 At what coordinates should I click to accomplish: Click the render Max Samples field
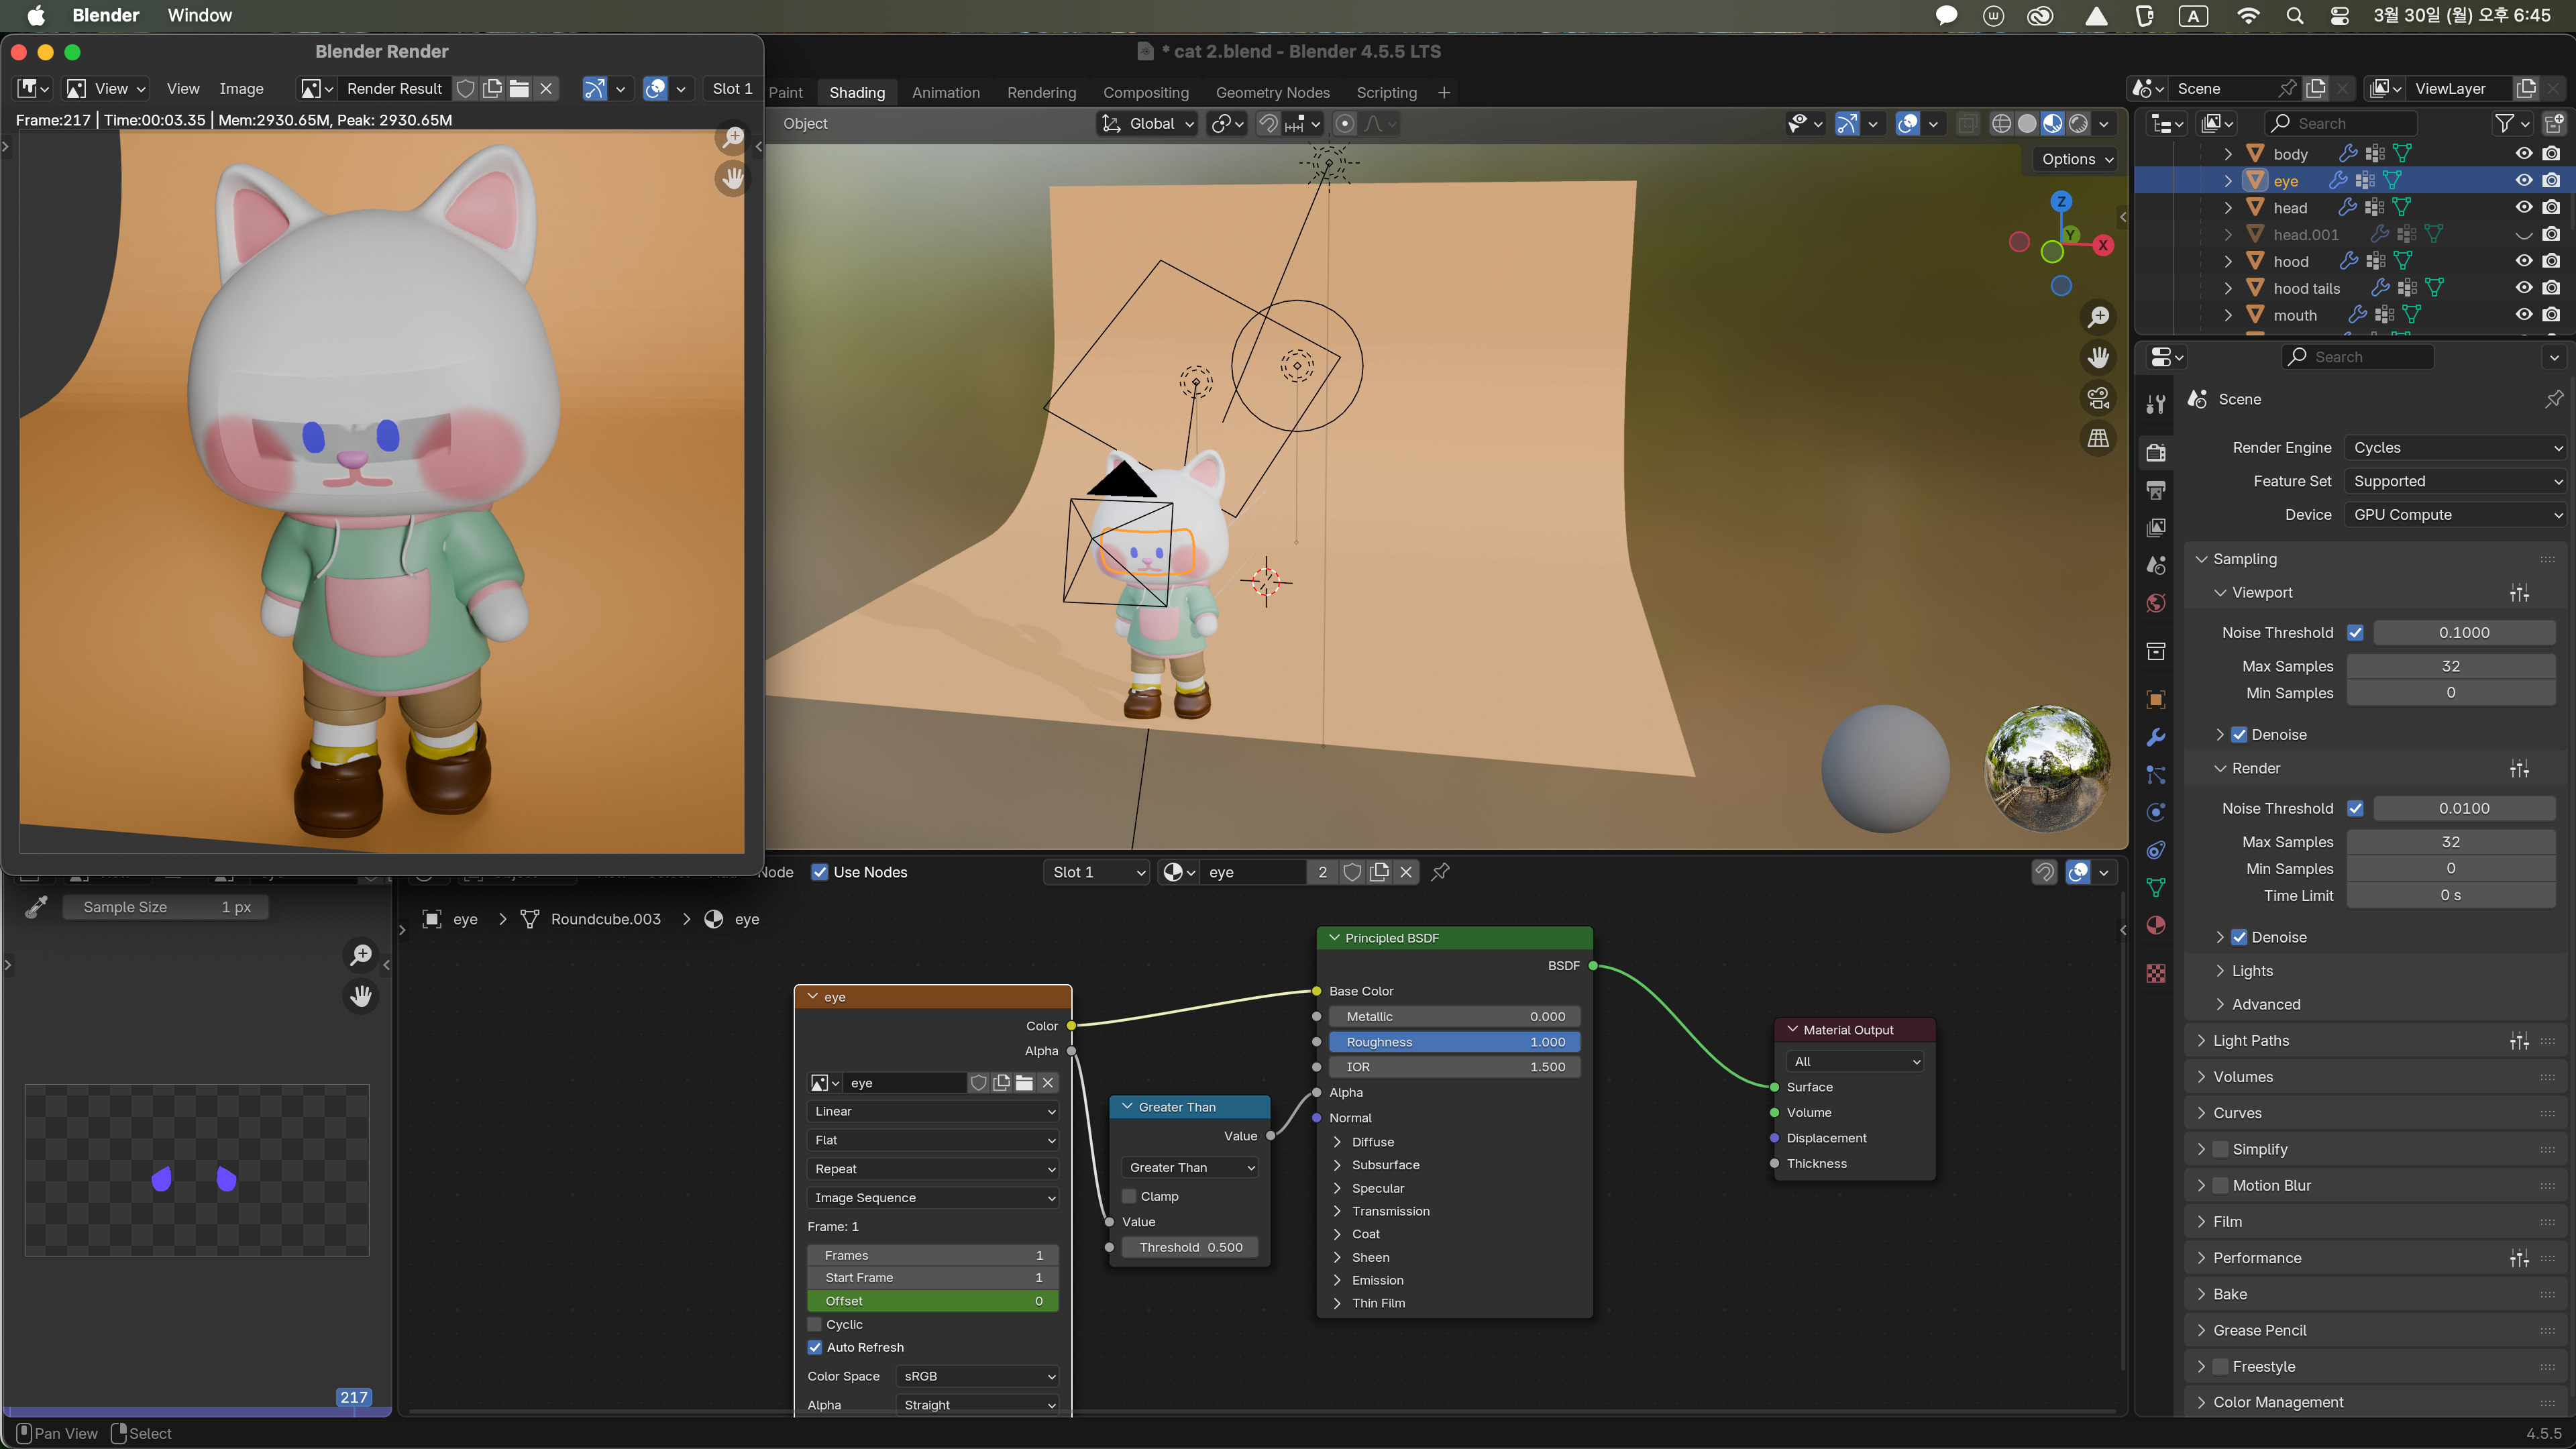click(2450, 842)
